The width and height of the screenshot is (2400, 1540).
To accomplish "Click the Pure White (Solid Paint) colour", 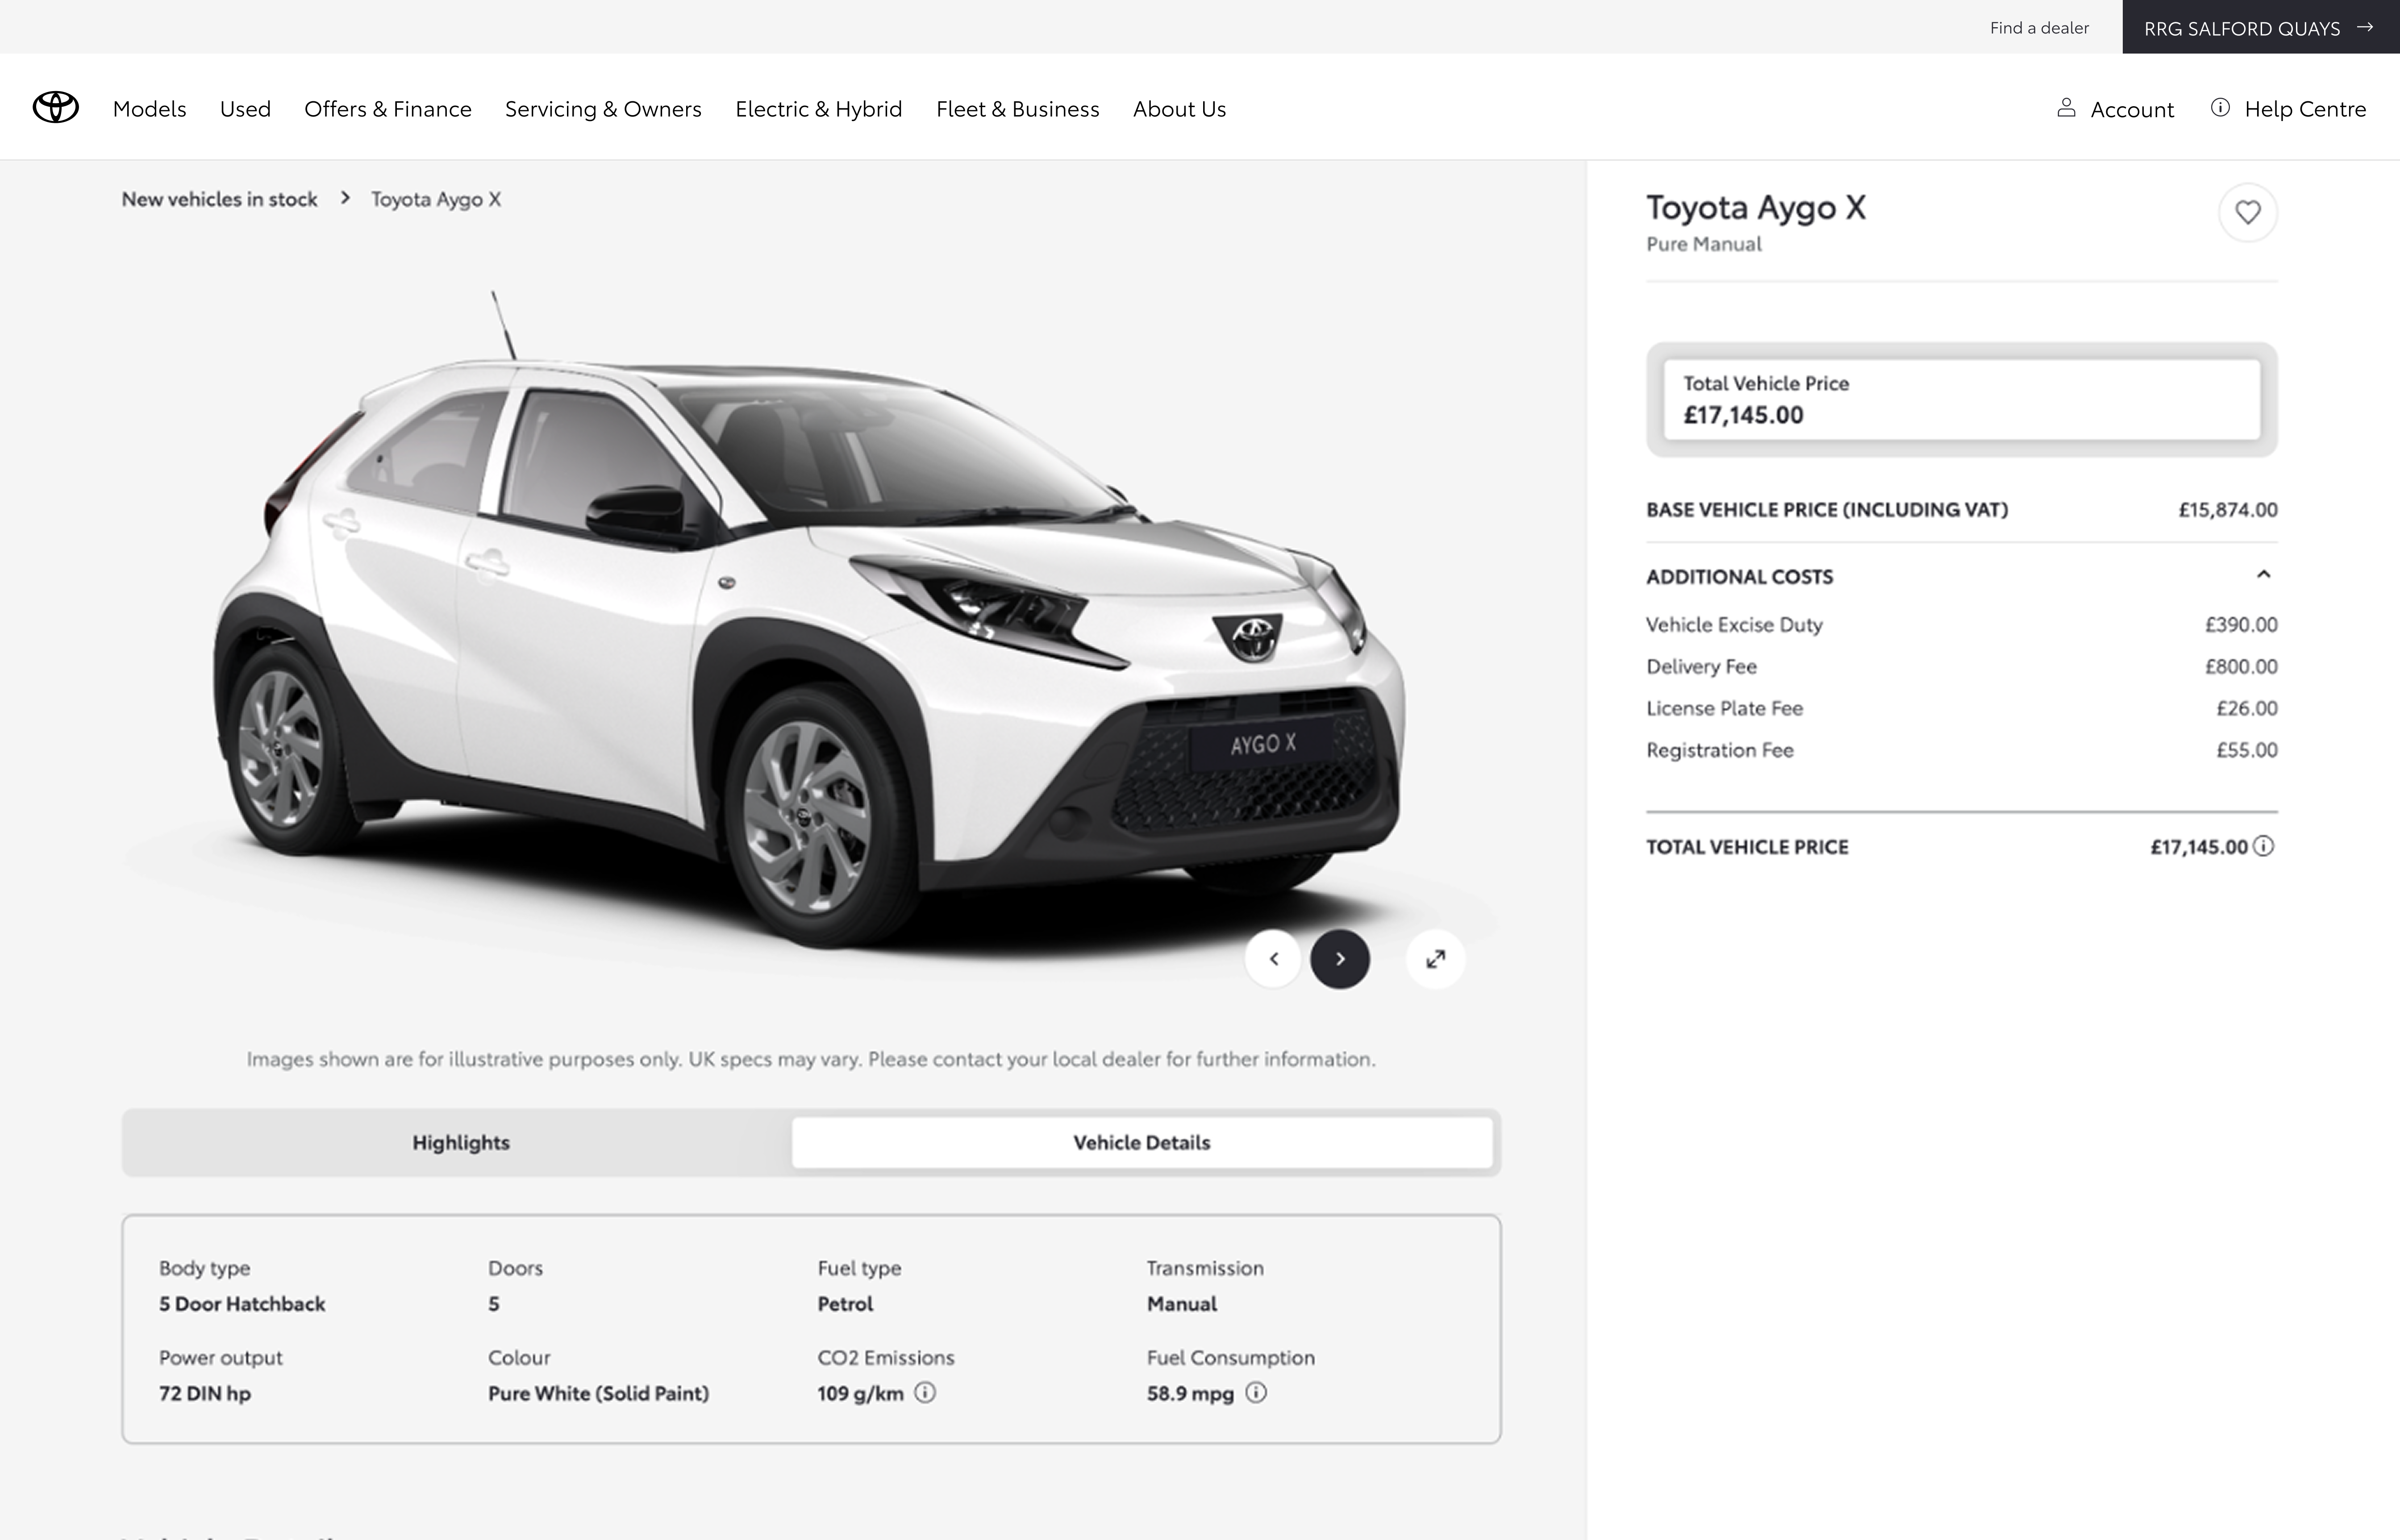I will click(x=598, y=1393).
